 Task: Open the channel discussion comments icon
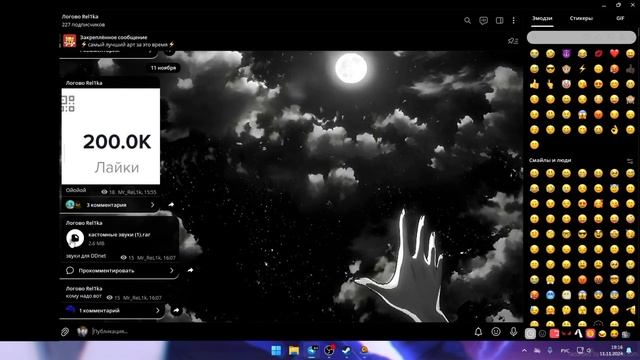coord(483,20)
